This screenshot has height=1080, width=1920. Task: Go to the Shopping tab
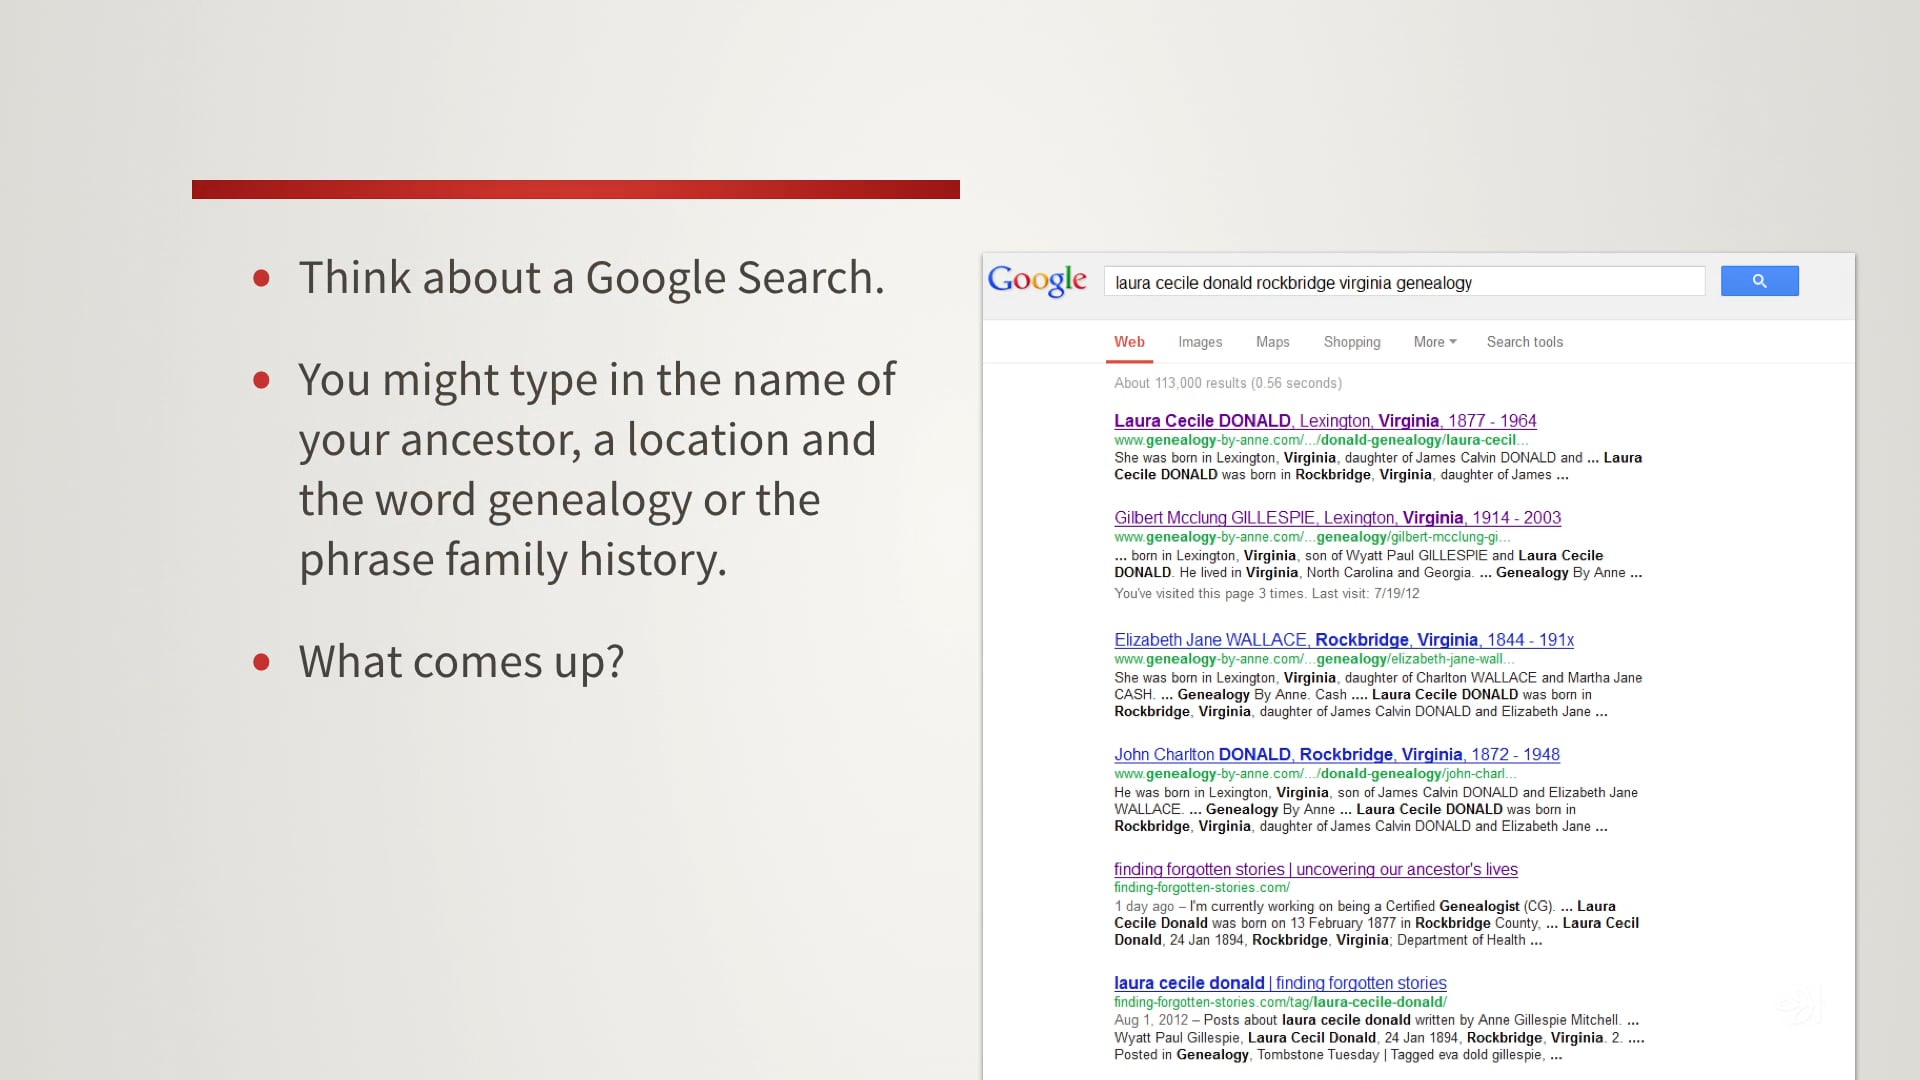pyautogui.click(x=1351, y=342)
